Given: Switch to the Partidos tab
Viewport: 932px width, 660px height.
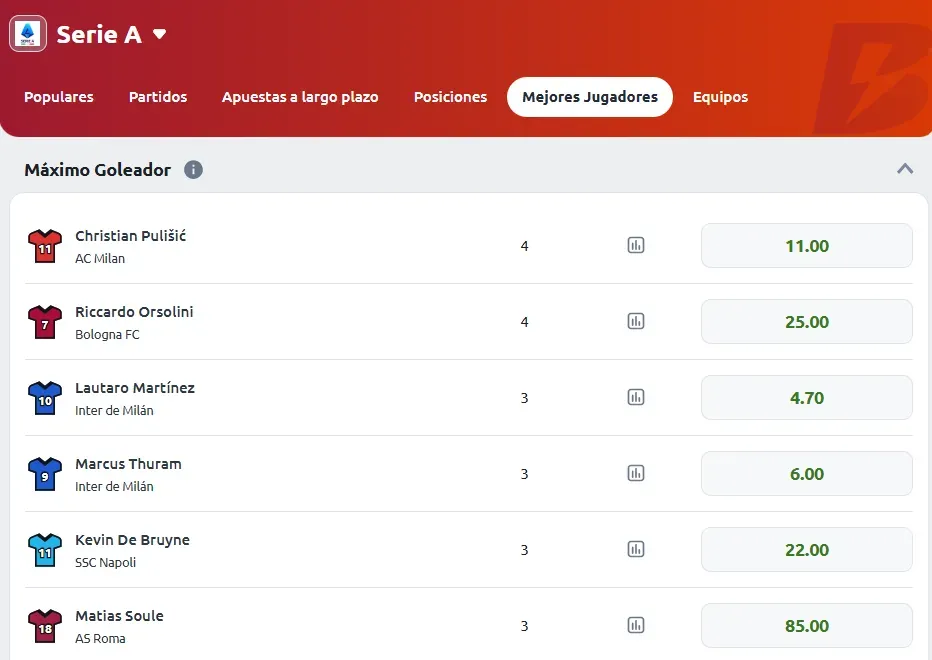Looking at the screenshot, I should tap(158, 97).
